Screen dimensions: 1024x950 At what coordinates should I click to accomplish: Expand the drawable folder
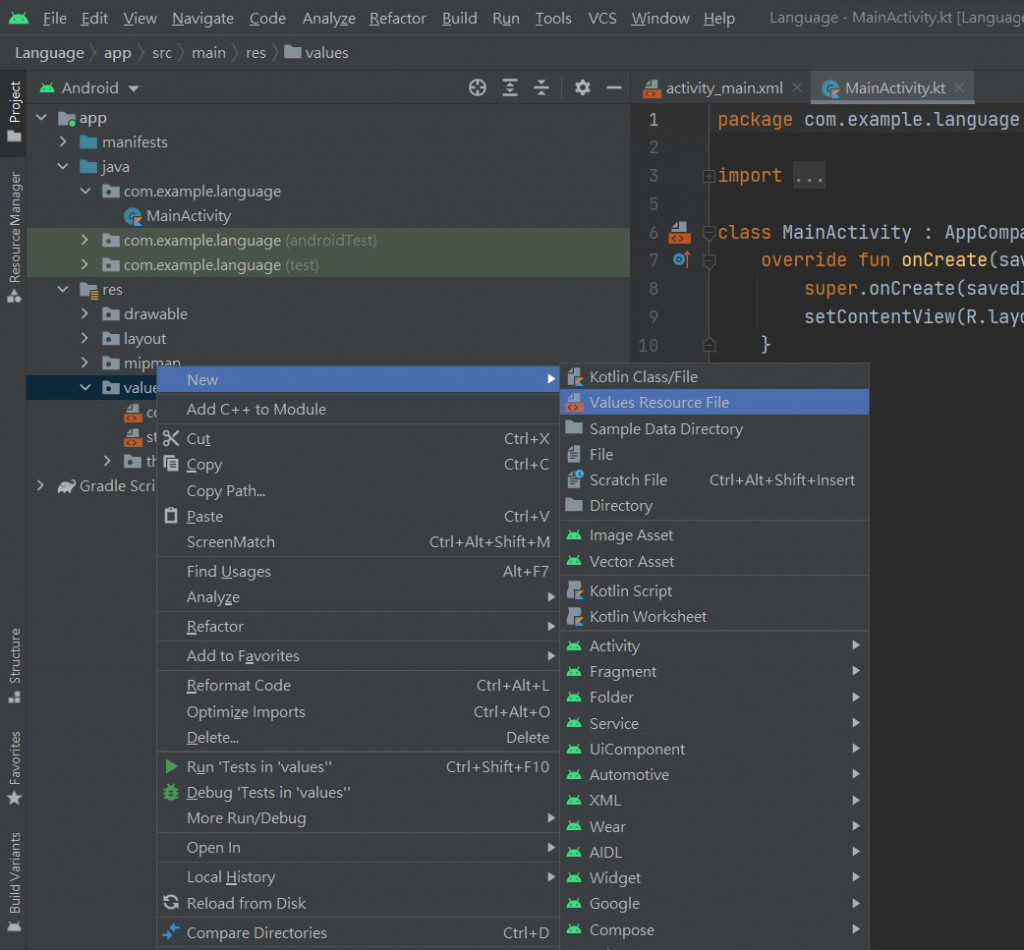tap(85, 313)
